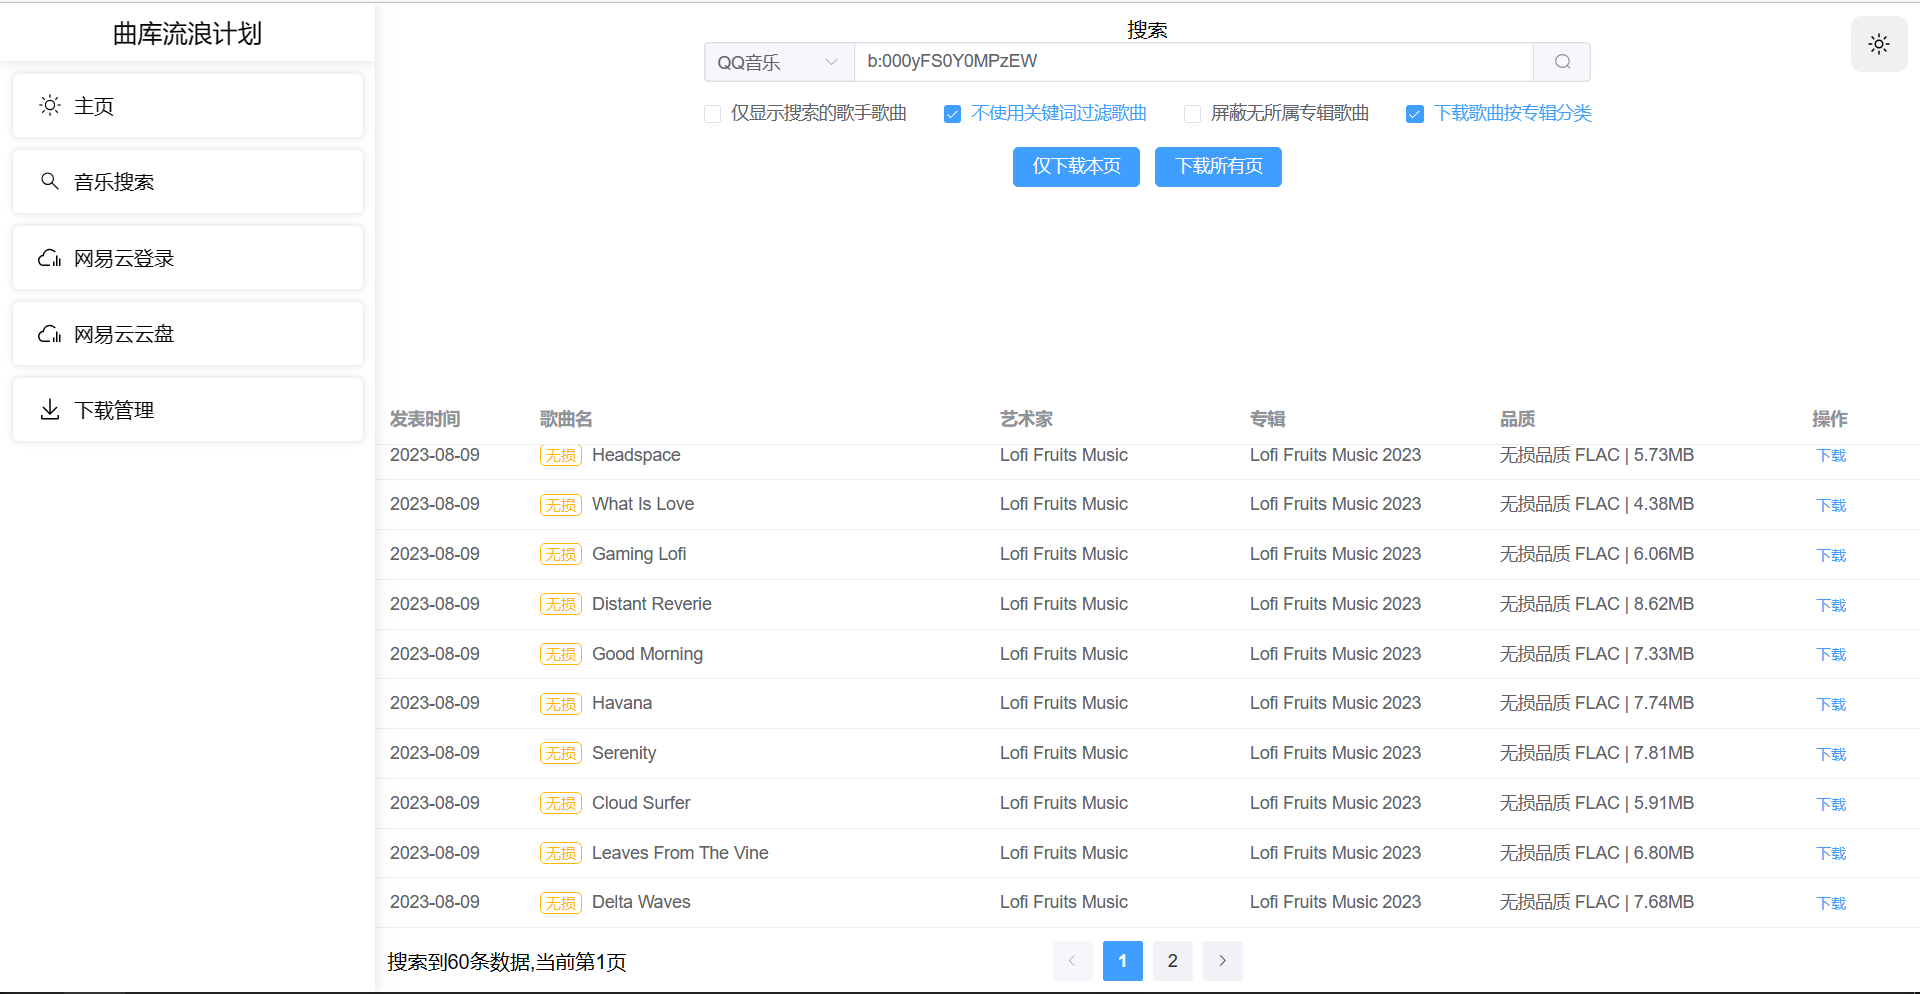Disable the 不使用关键词过滤歌曲 checkbox
This screenshot has height=994, width=1920.
[951, 114]
